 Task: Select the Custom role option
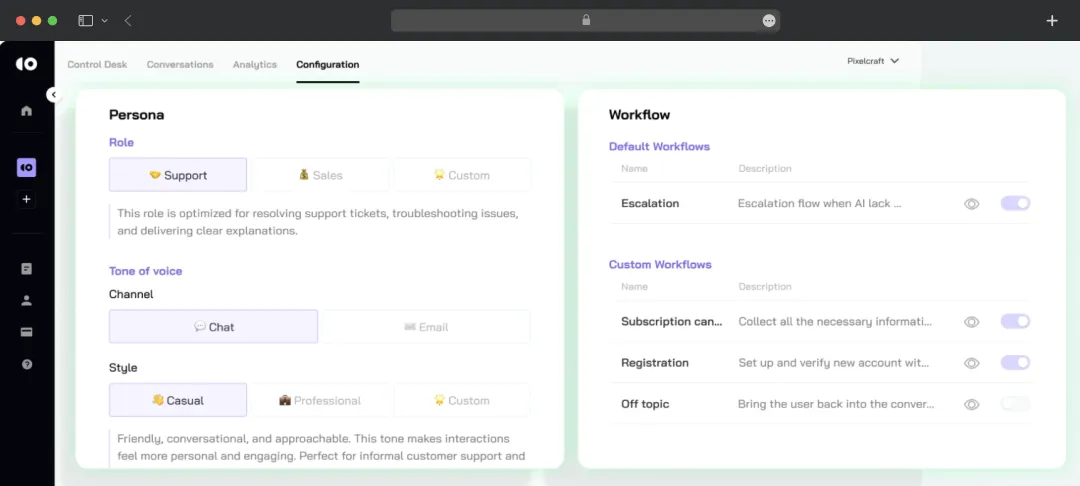[x=462, y=175]
